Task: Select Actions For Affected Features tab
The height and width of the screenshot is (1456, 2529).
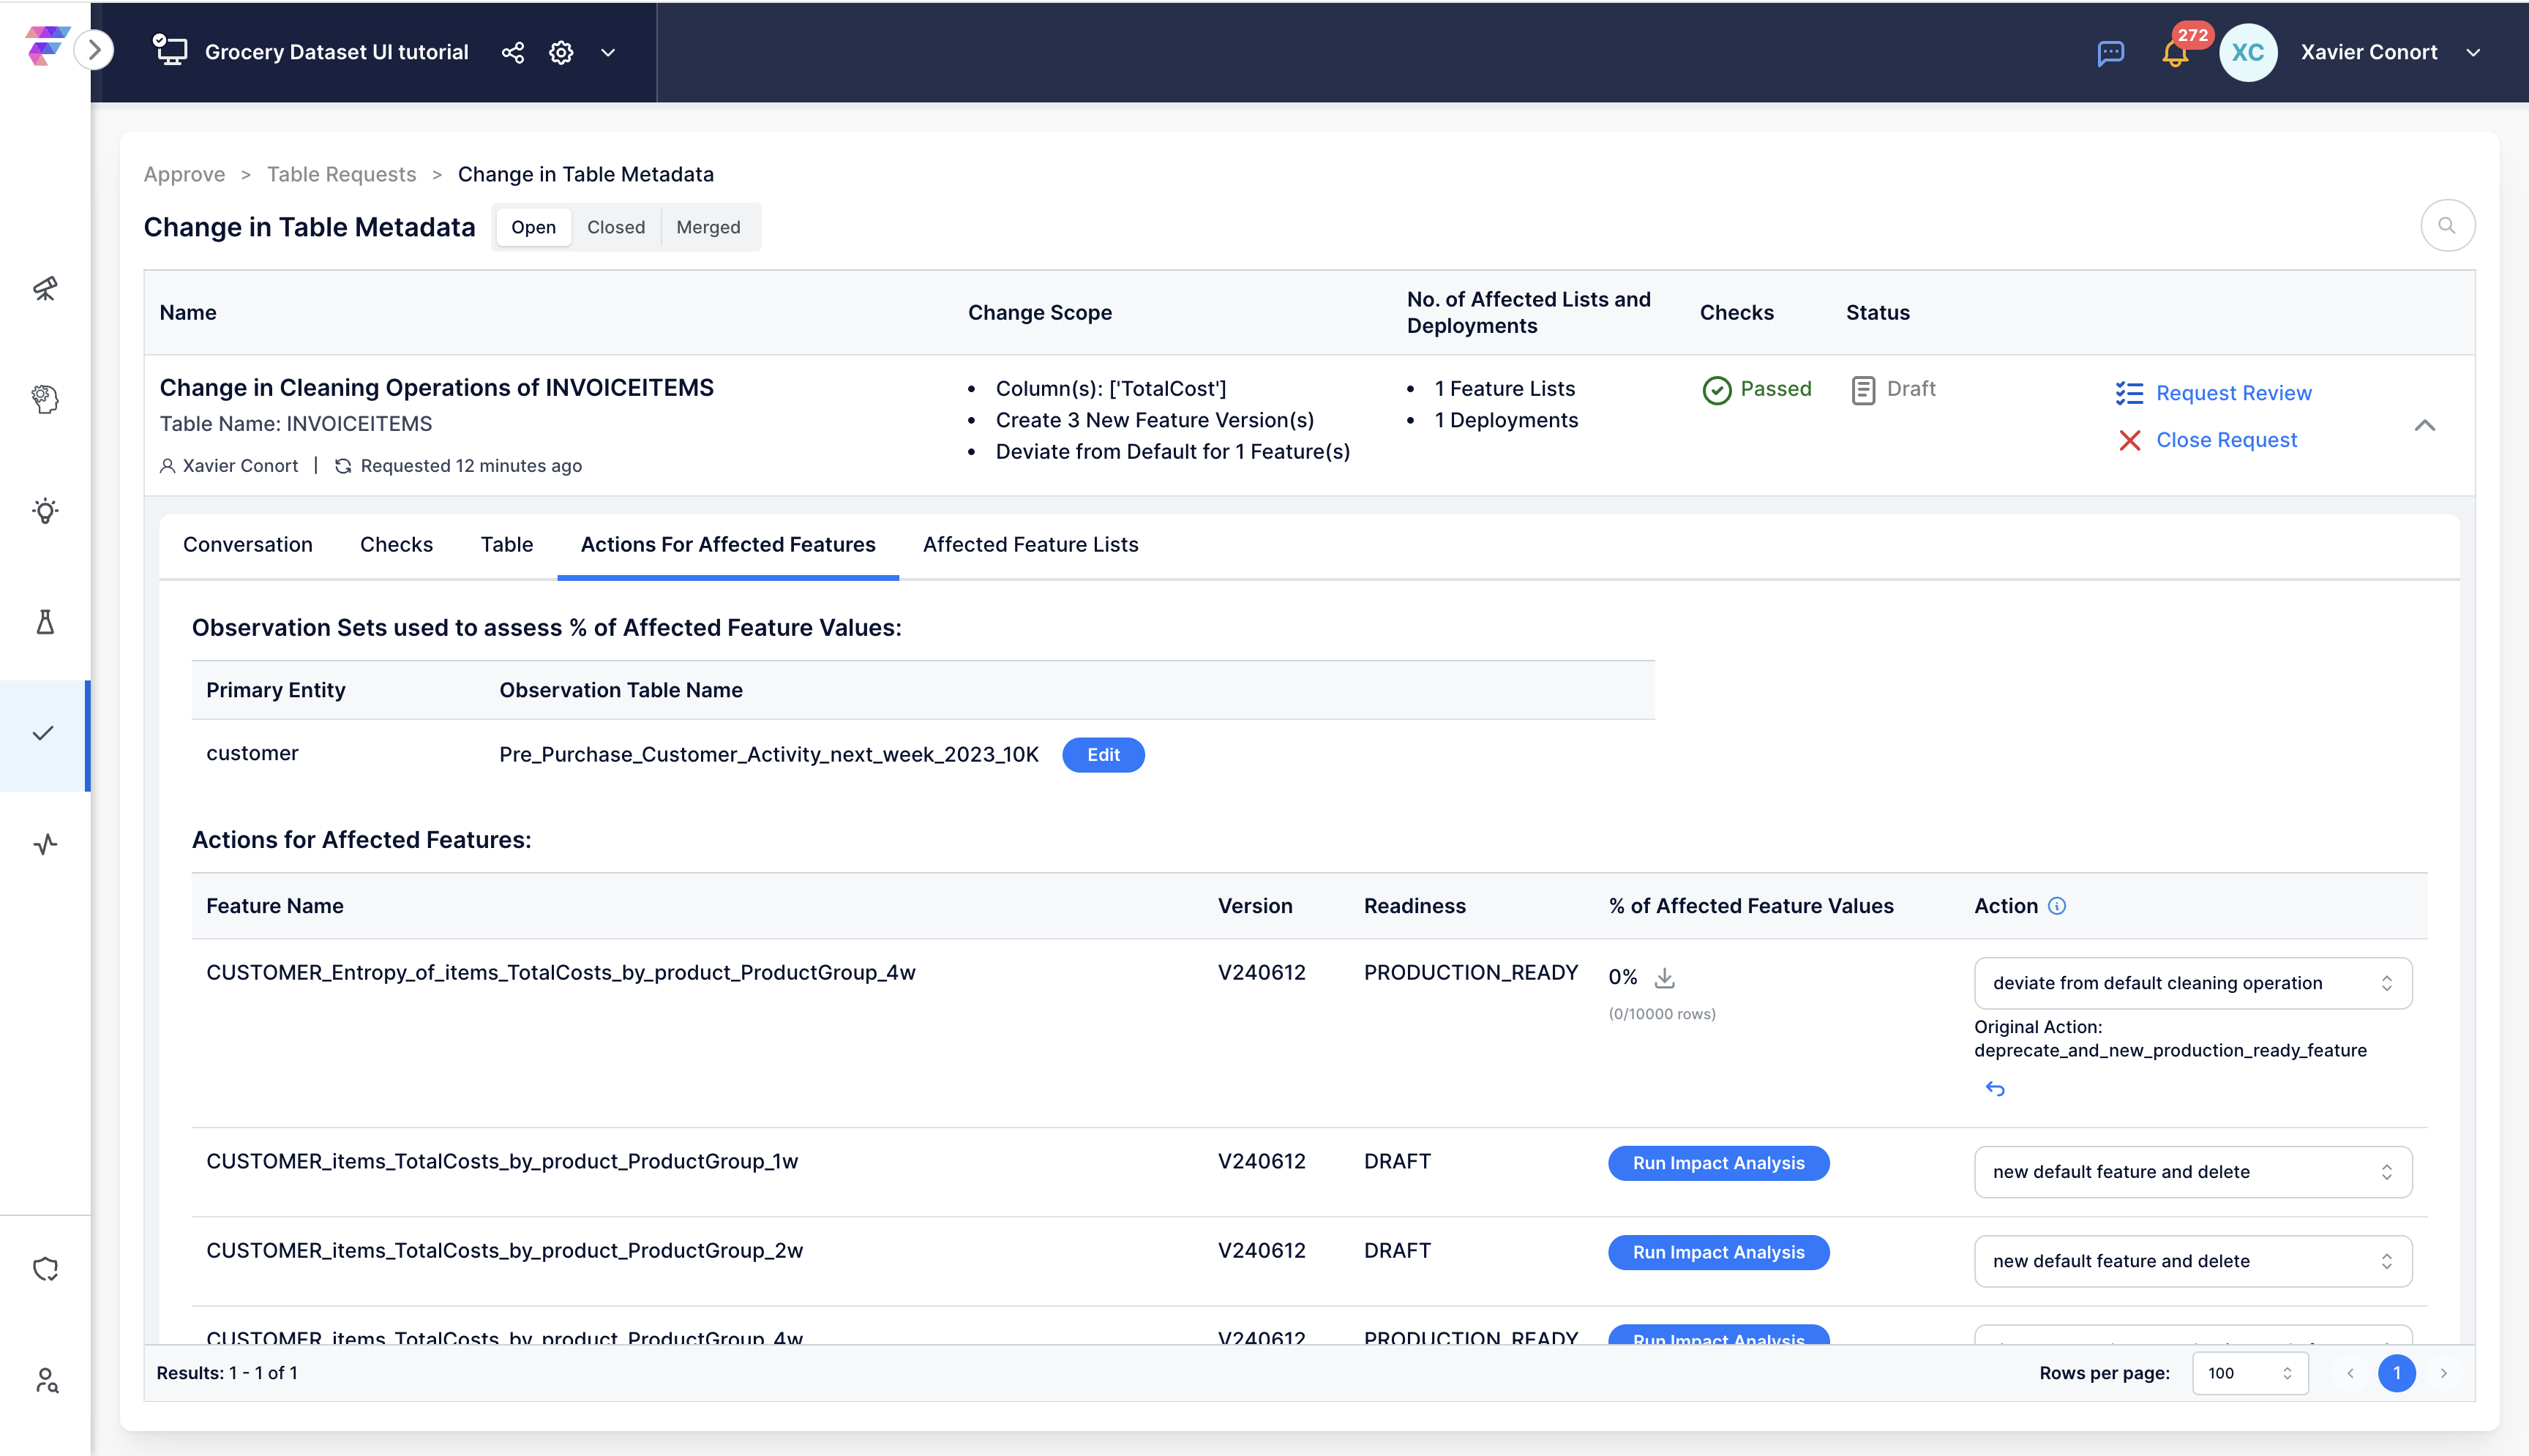Action: tap(728, 544)
